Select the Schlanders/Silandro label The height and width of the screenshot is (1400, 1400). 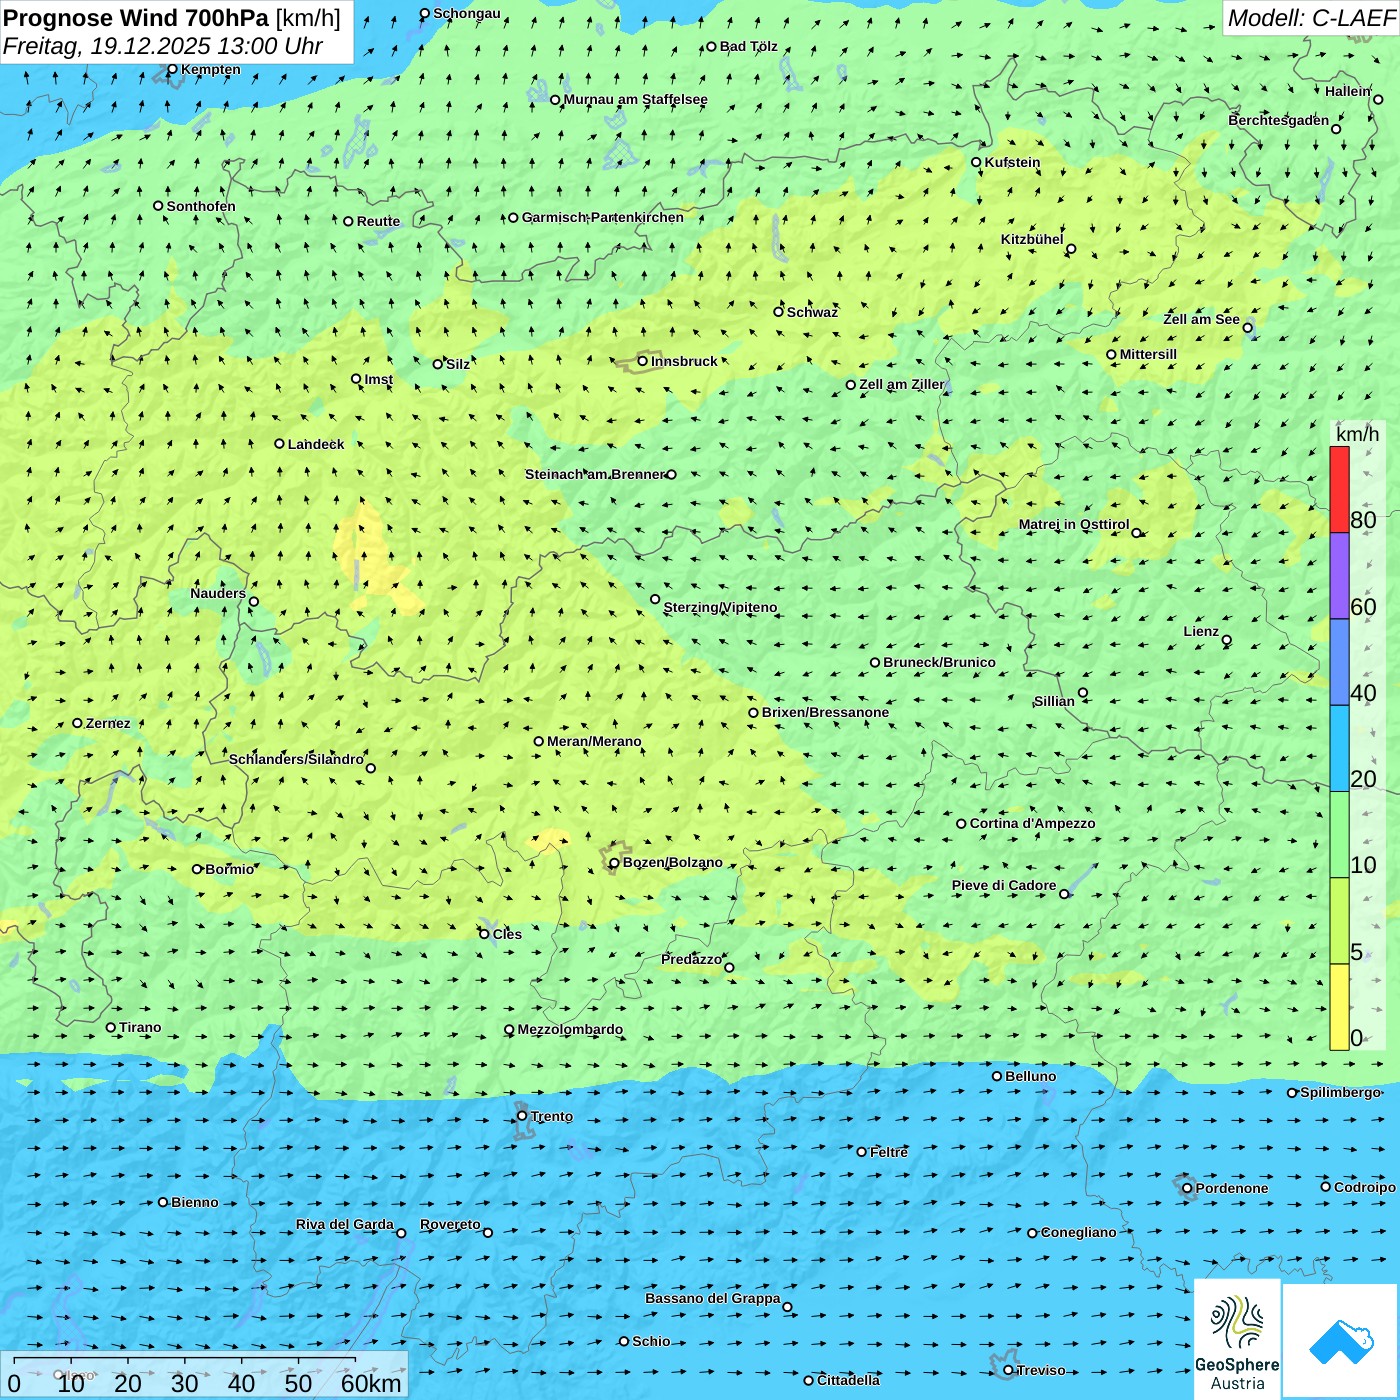tap(296, 759)
